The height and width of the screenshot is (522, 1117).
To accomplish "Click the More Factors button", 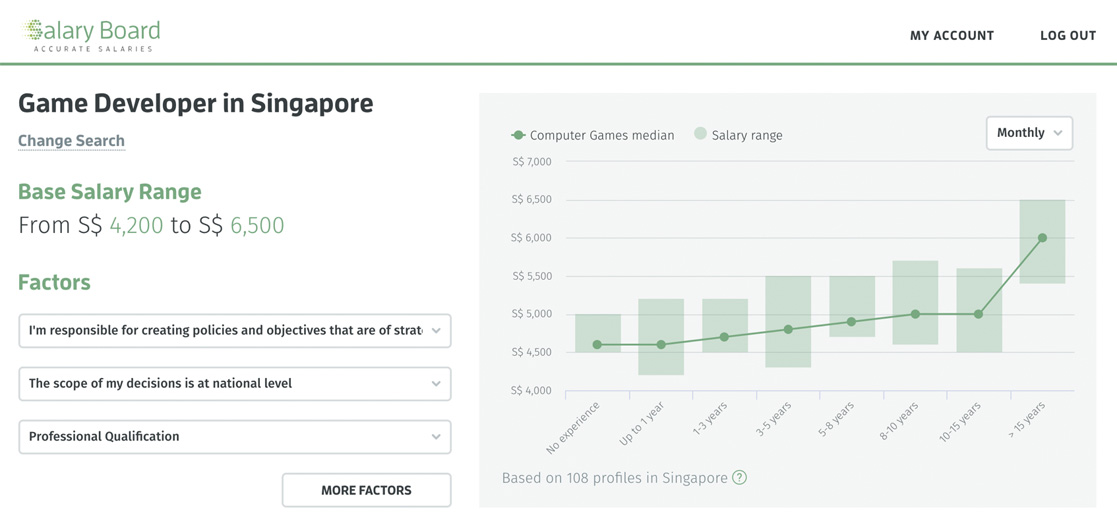I will [366, 490].
